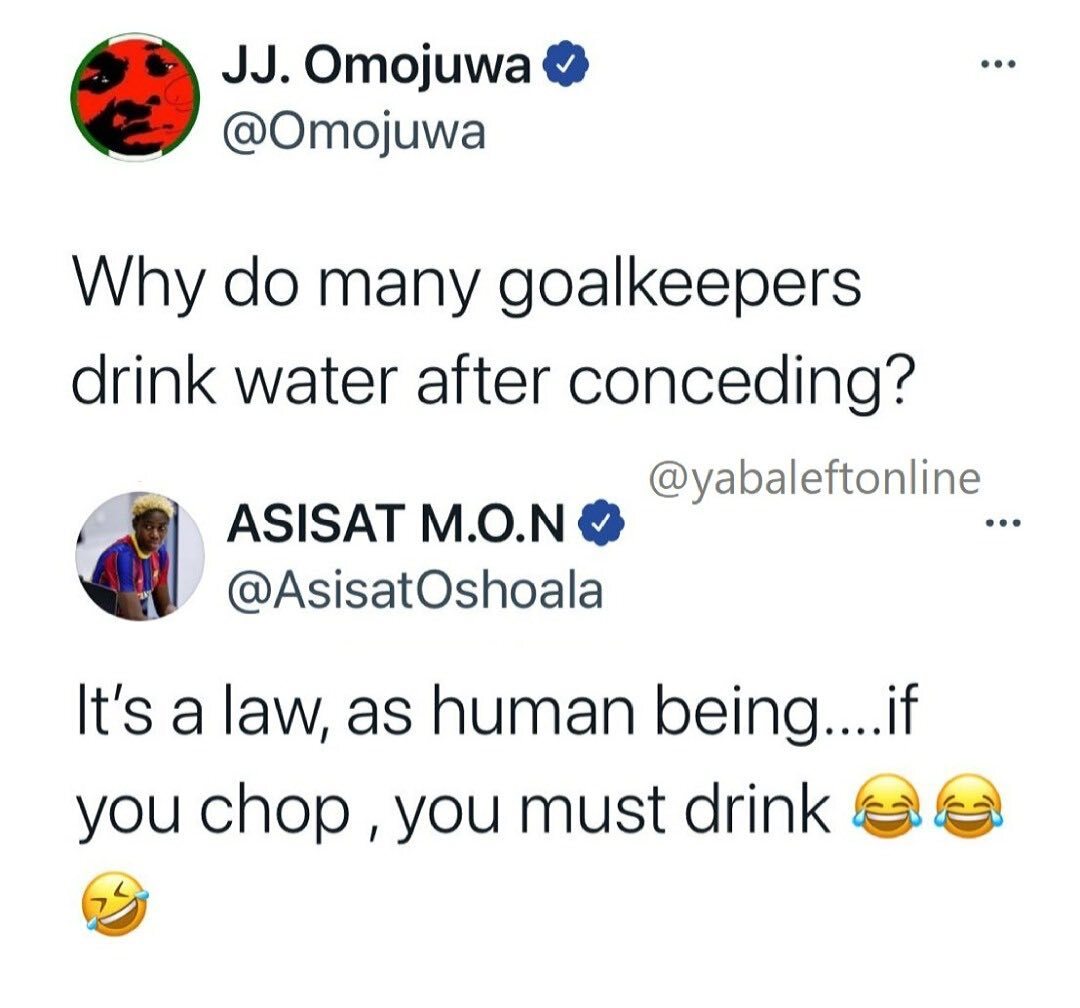Open more options on Omojuwa's tweet
Image resolution: width=1080 pixels, height=1008 pixels.
click(998, 65)
